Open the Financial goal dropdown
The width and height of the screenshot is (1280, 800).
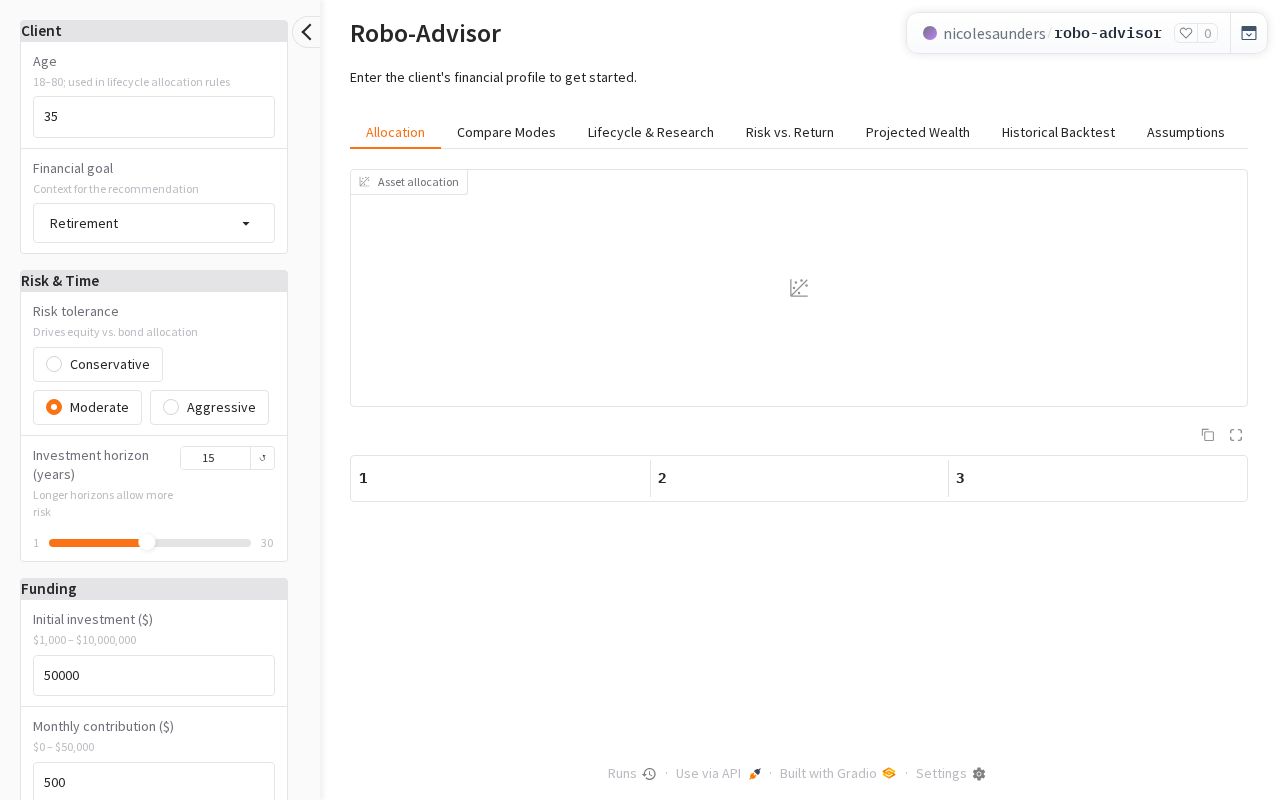coord(154,223)
